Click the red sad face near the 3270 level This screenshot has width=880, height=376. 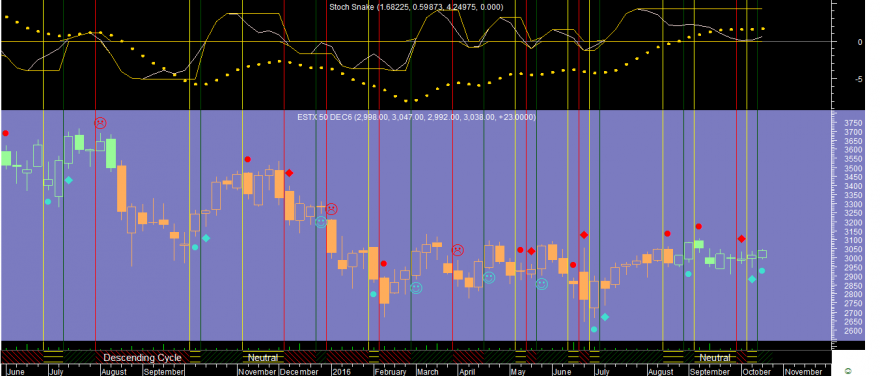point(331,209)
